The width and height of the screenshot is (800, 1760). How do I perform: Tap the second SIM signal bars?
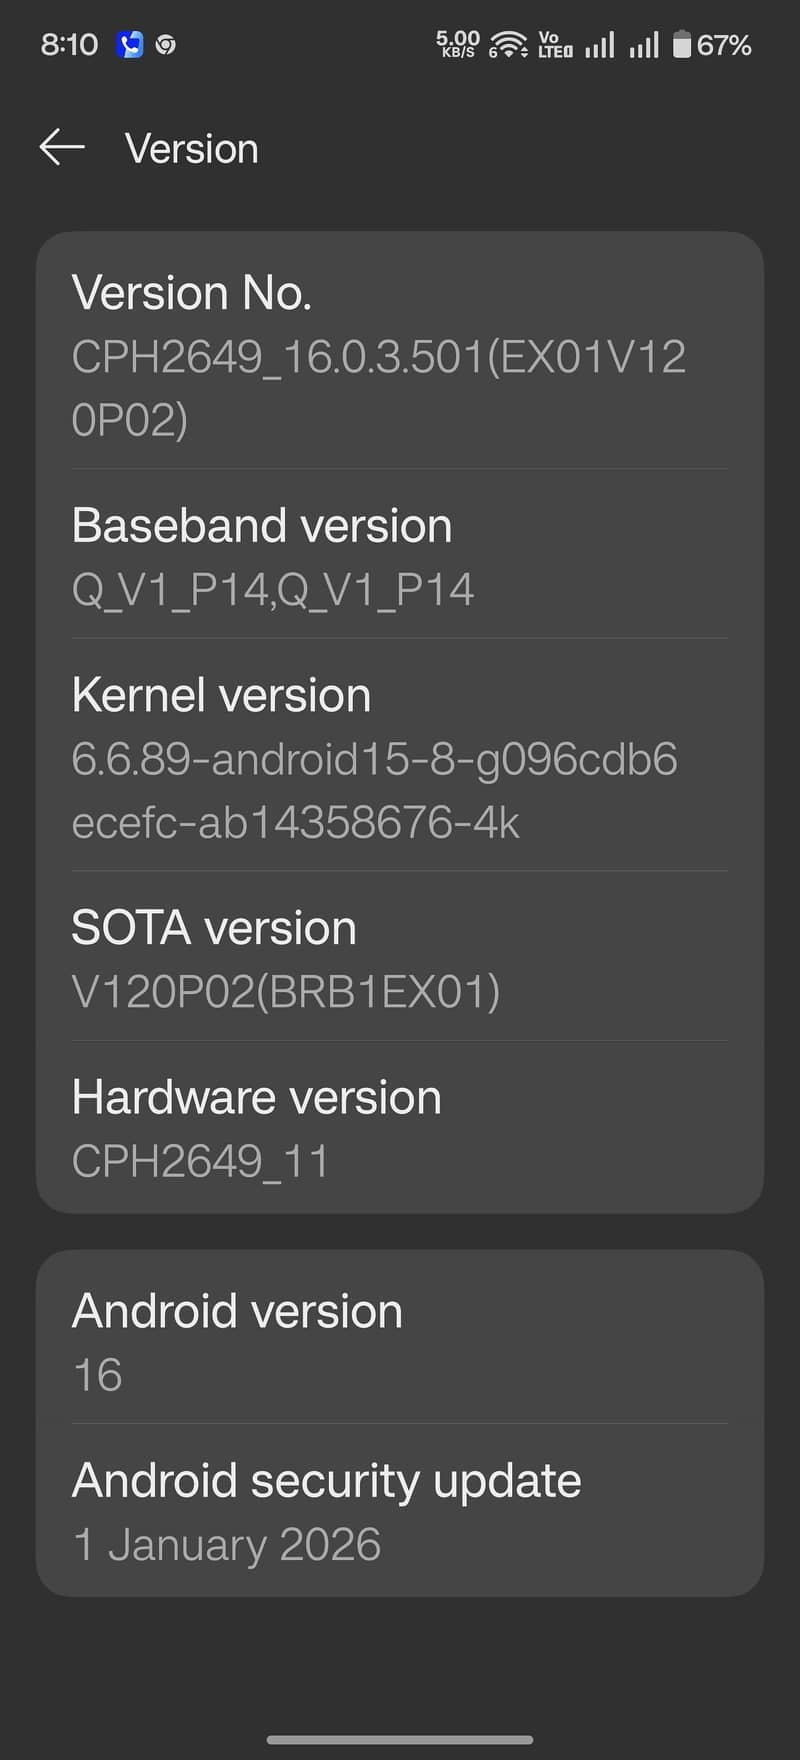pos(644,45)
